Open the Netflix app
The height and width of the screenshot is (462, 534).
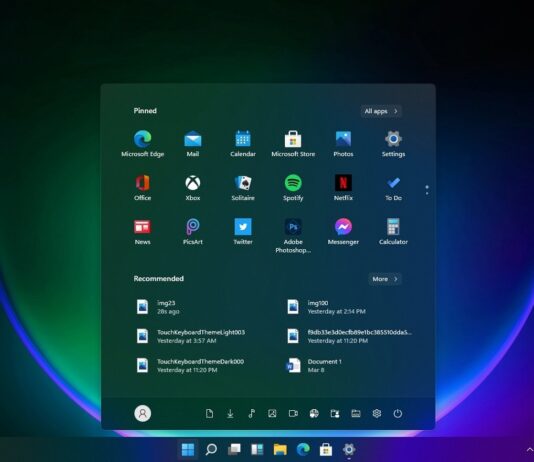coord(343,188)
